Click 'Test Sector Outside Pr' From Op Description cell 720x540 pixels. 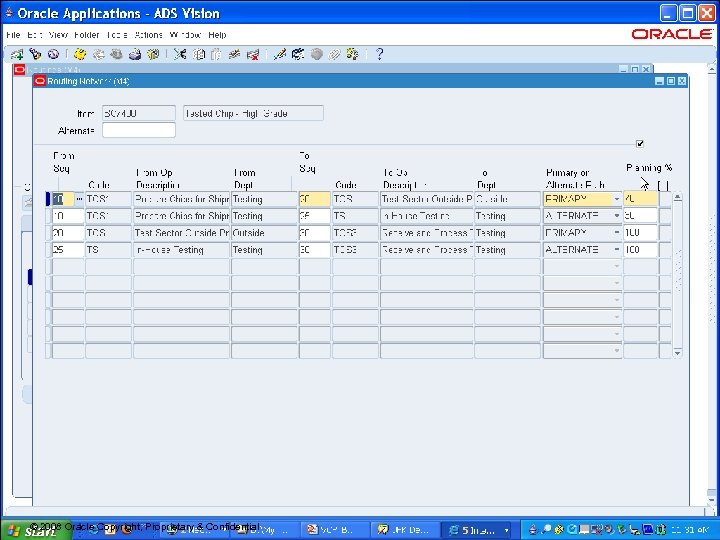181,233
